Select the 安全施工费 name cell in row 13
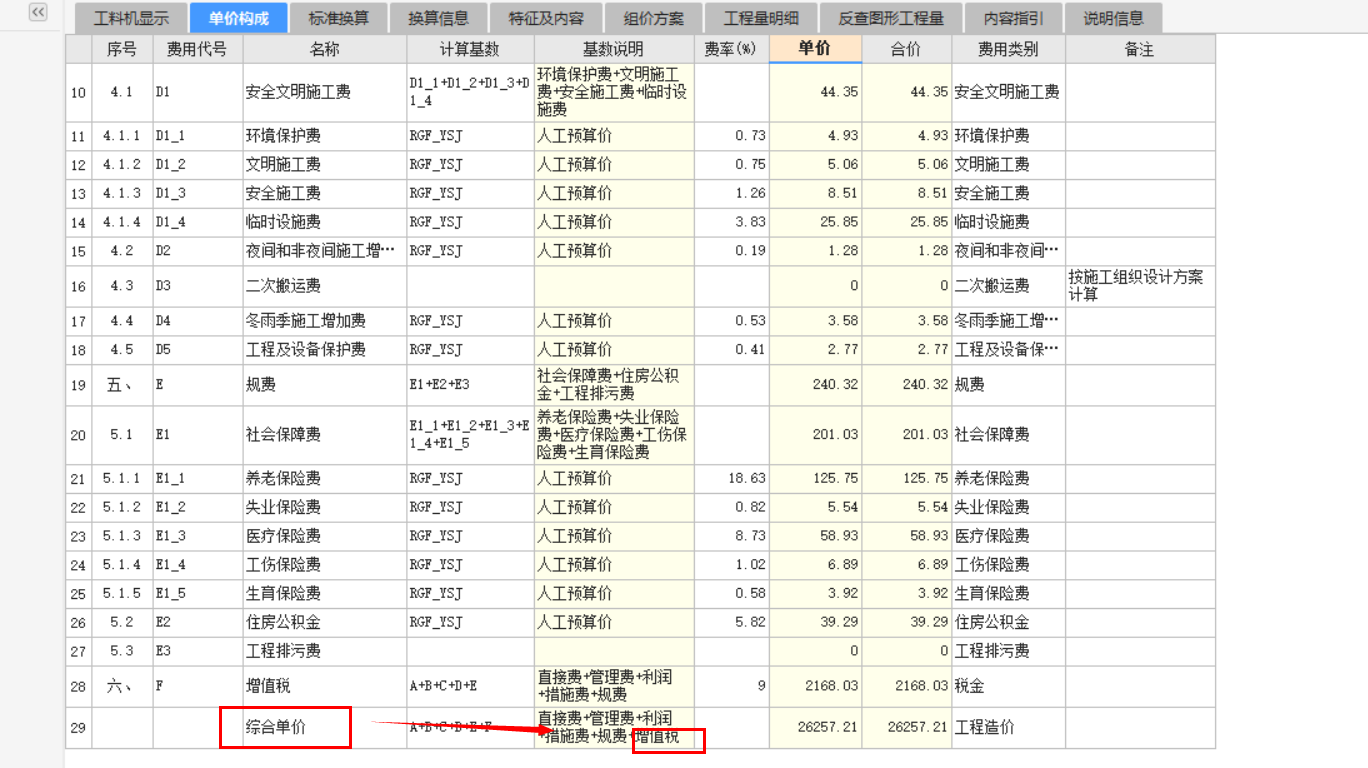The height and width of the screenshot is (768, 1368). [325, 193]
